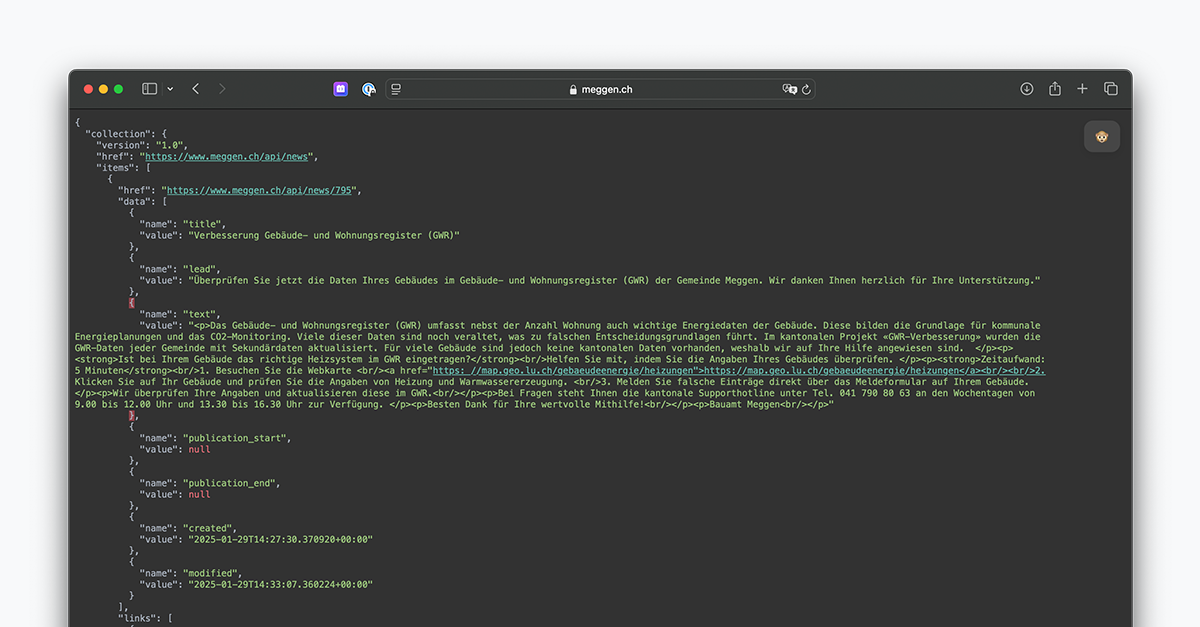Screen dimensions: 1200x627
Task: Go back to the previous page
Action: [196, 89]
